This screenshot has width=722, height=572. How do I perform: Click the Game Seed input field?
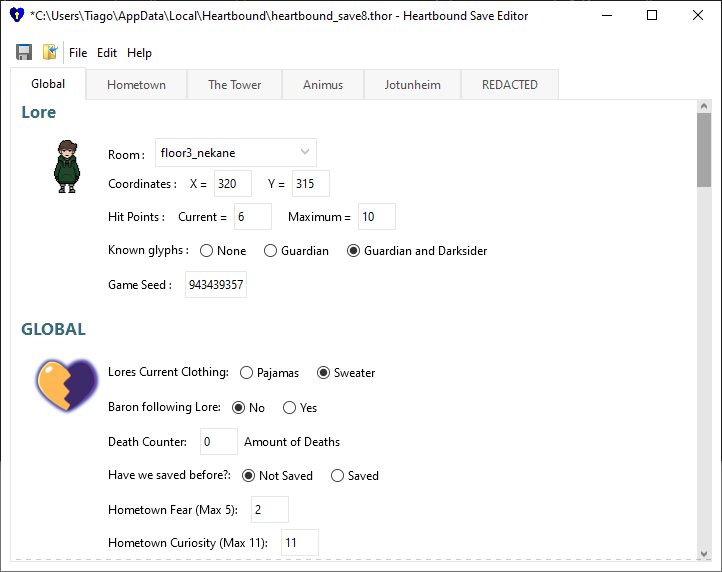click(216, 285)
